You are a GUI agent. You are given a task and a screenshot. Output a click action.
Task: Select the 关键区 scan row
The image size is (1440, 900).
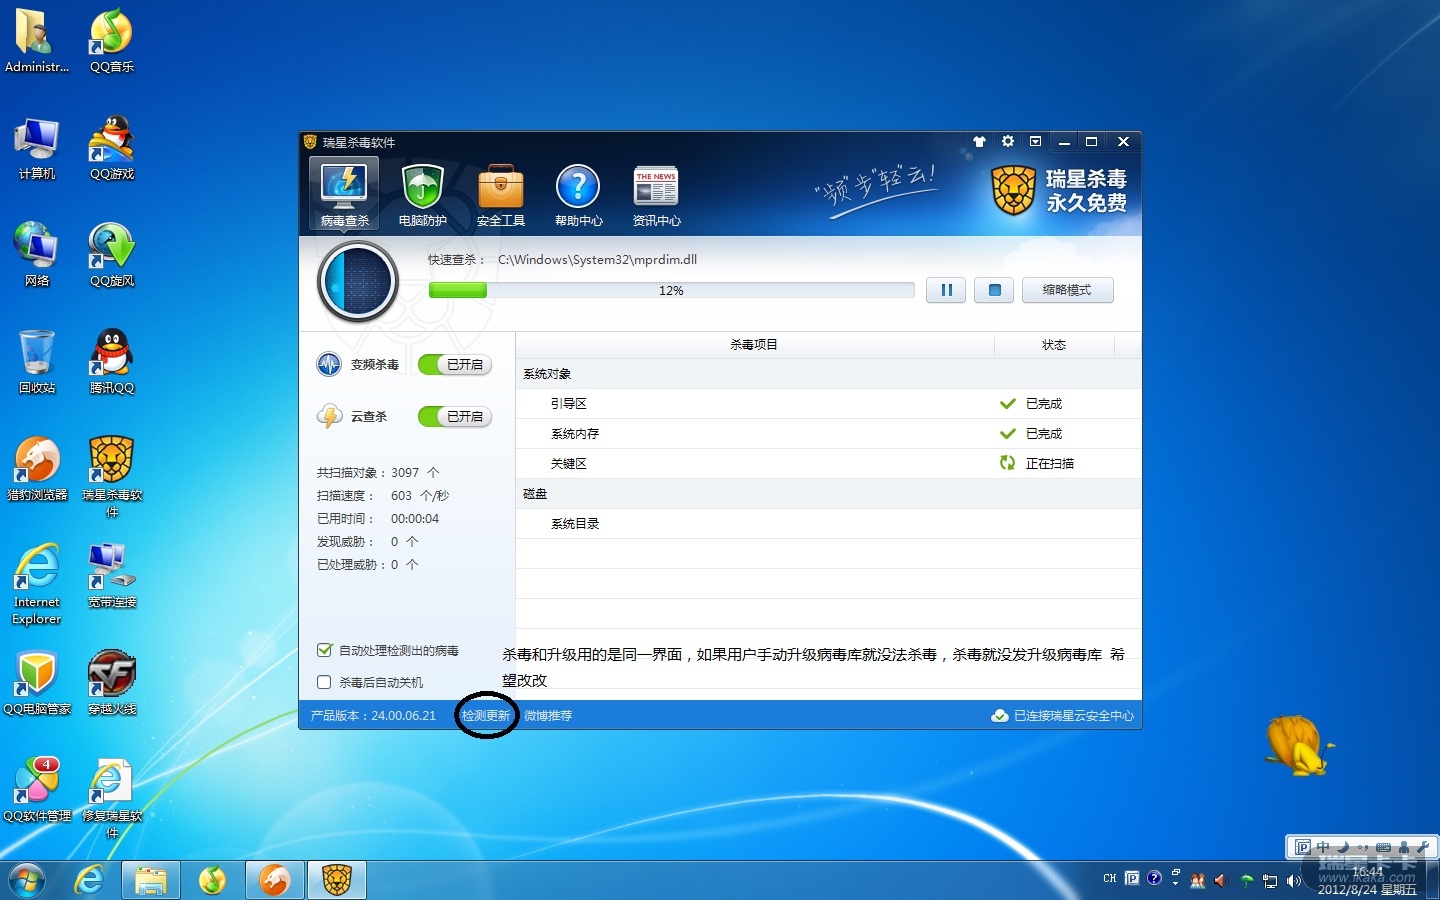[x=828, y=464]
